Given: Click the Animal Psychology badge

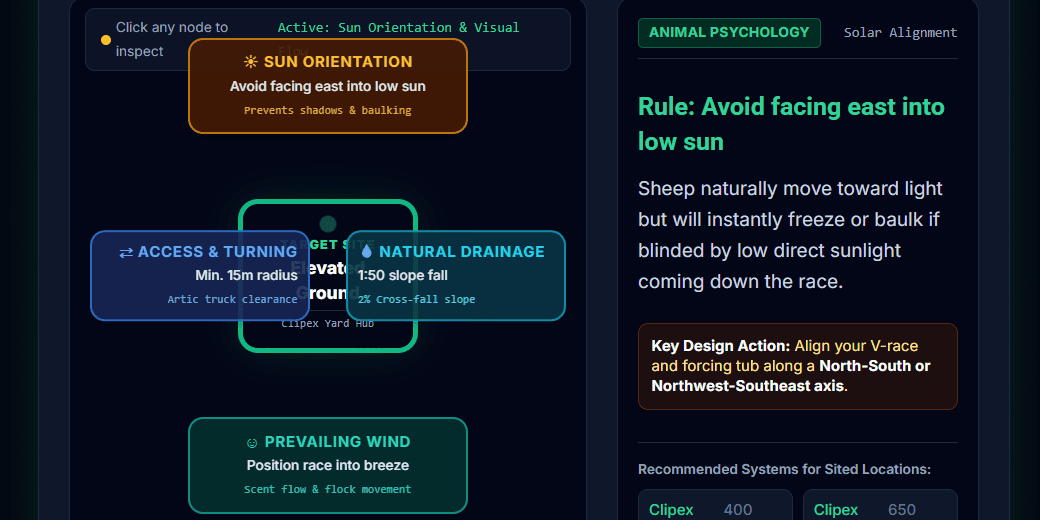Looking at the screenshot, I should coord(729,32).
